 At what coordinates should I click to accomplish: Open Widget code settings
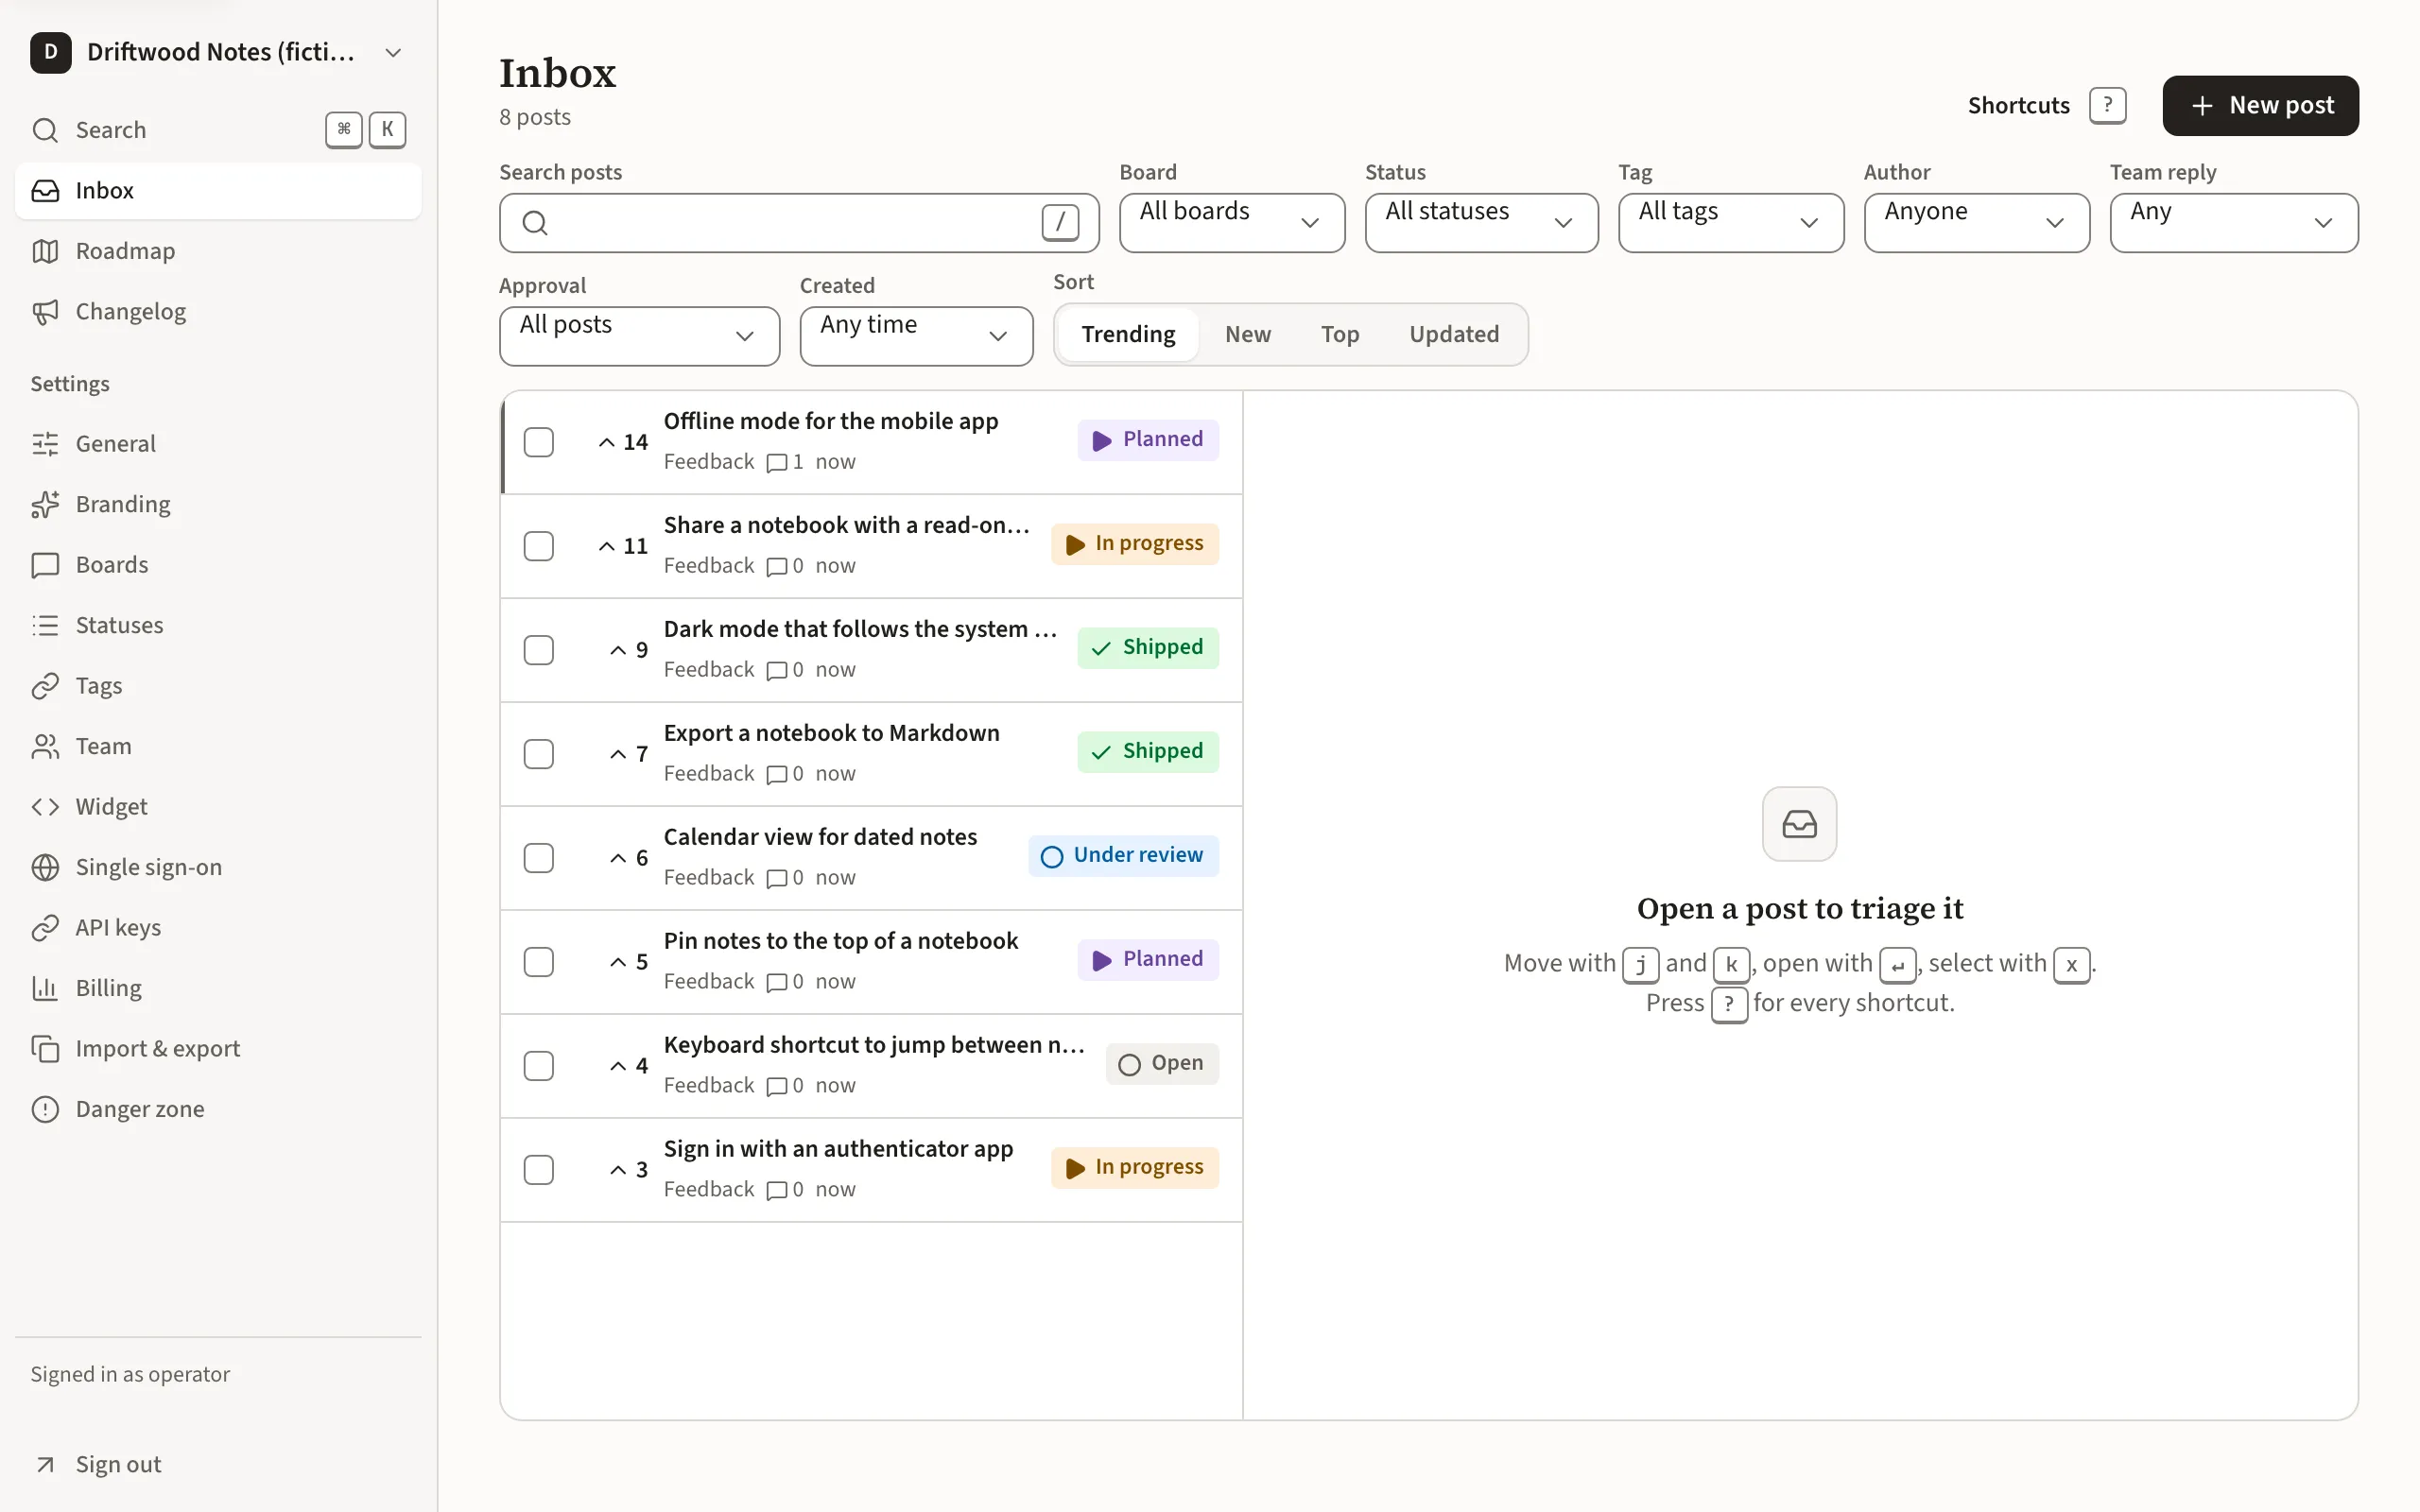218,807
